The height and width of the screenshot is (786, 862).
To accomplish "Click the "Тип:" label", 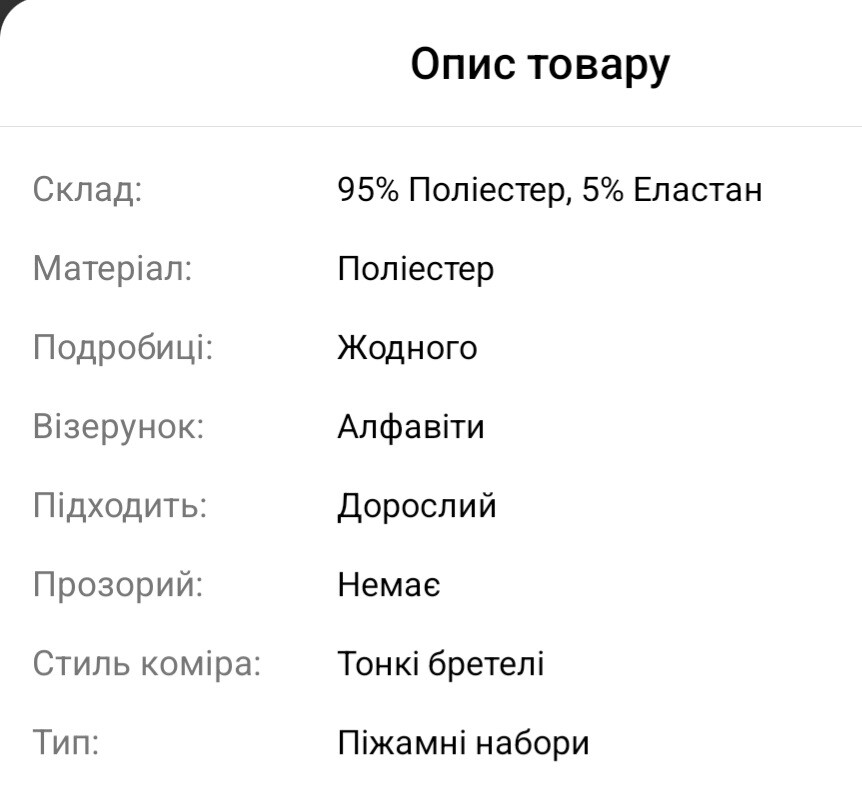I will click(x=66, y=744).
